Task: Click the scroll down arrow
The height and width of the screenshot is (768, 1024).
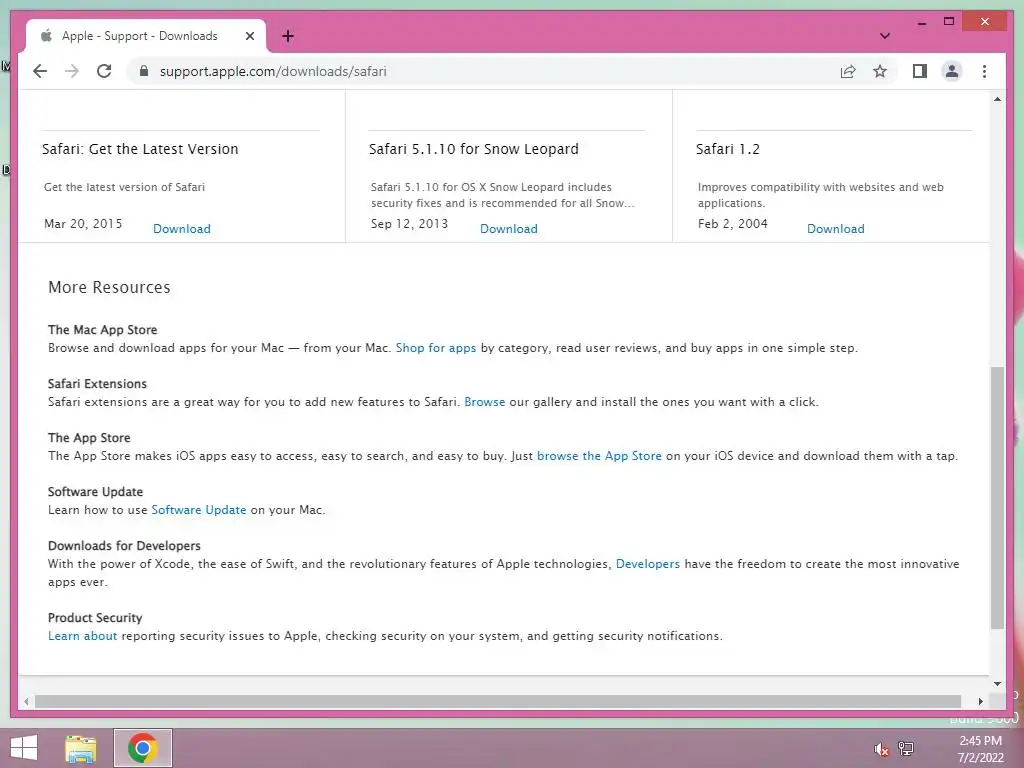Action: (x=997, y=684)
